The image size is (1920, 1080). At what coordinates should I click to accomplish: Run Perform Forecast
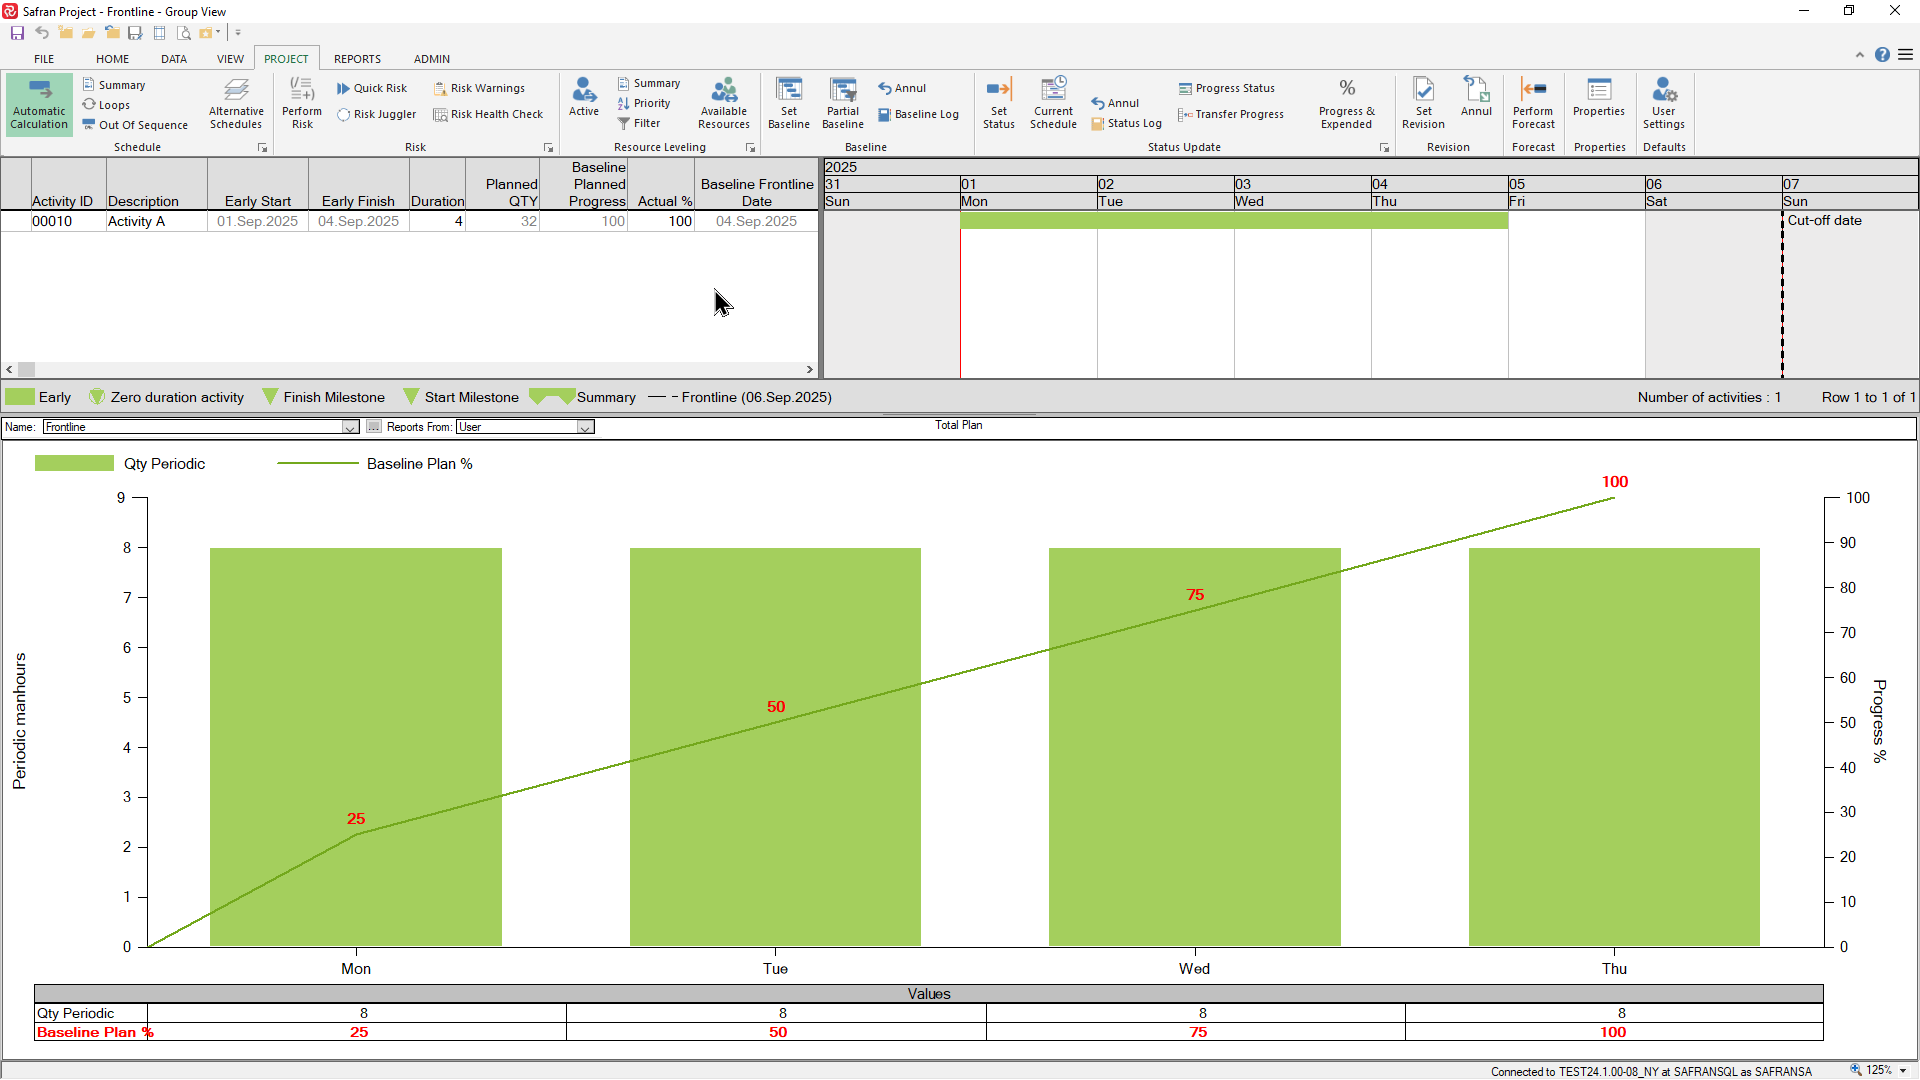click(1533, 104)
